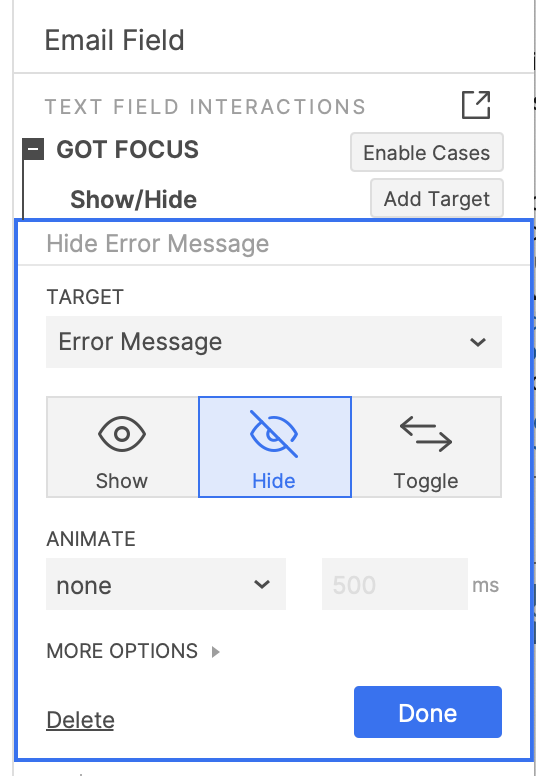Viewport: 536px width, 776px height.
Task: Click the Add Target button
Action: [437, 199]
